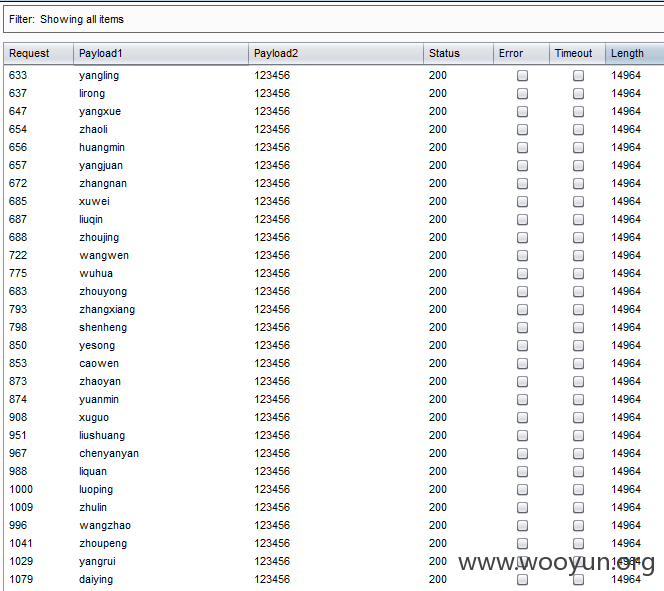Toggle Error checkbox in yangling row

[523, 75]
